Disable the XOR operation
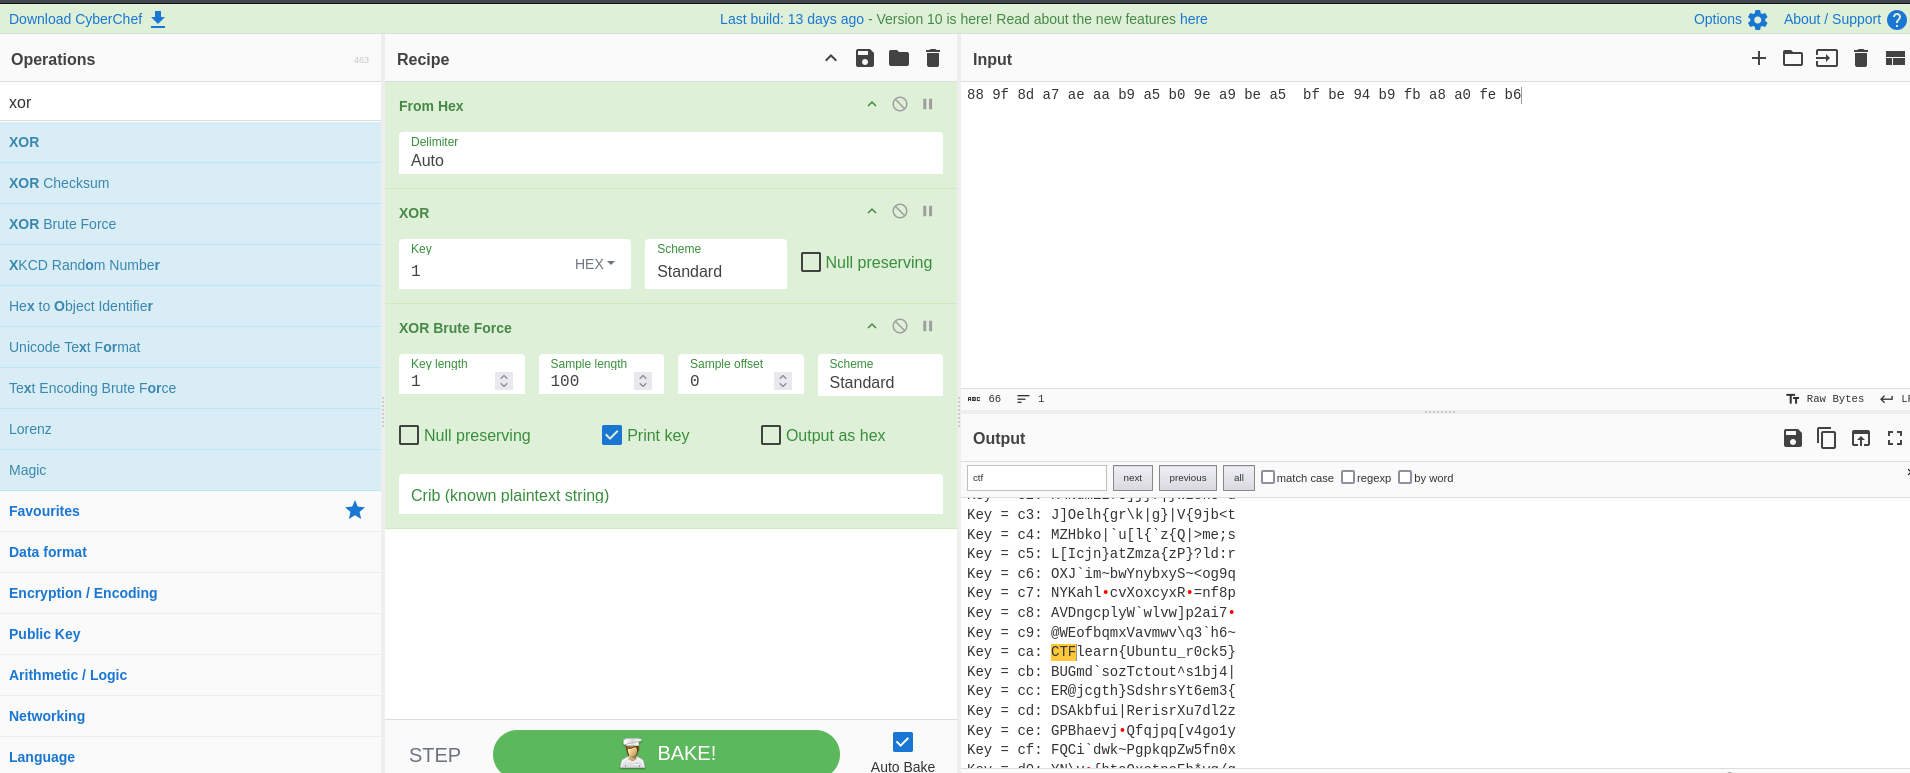This screenshot has width=1910, height=773. 900,211
